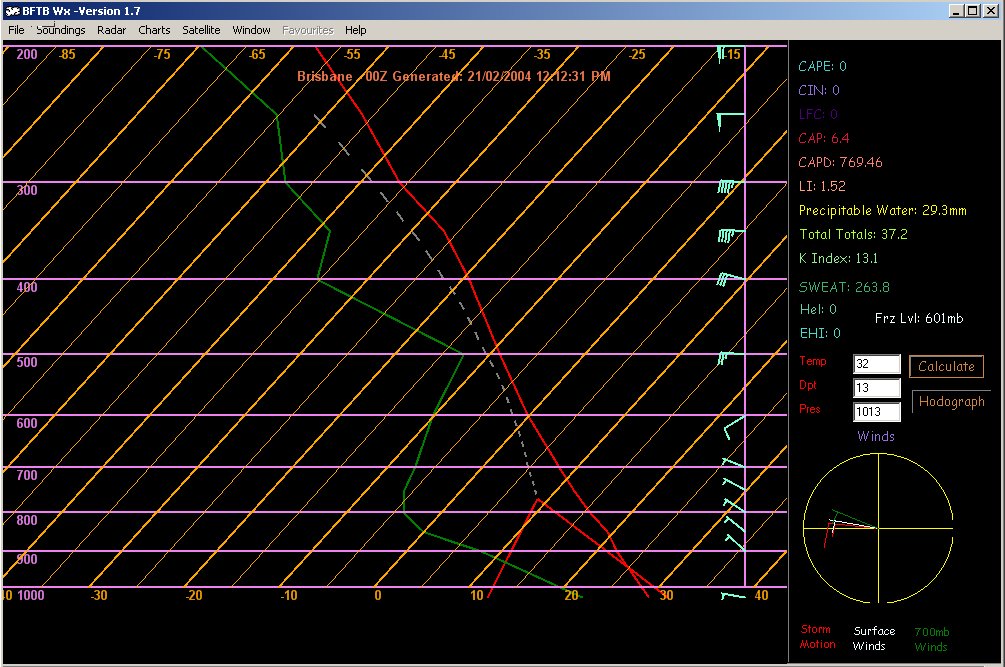Open the File menu

tap(16, 30)
